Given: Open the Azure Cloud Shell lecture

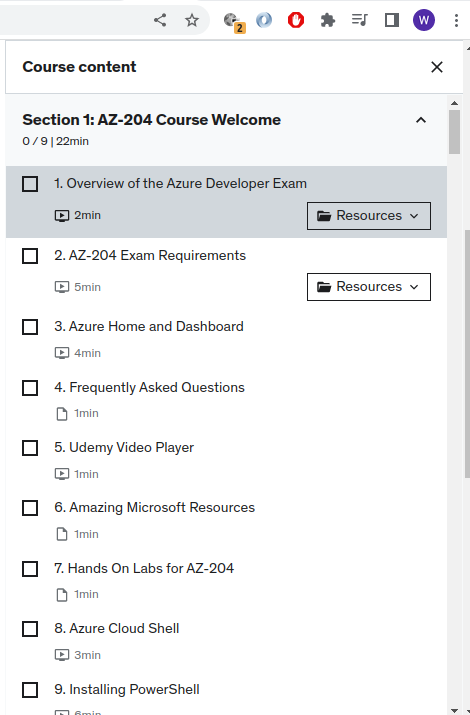Looking at the screenshot, I should pos(117,628).
